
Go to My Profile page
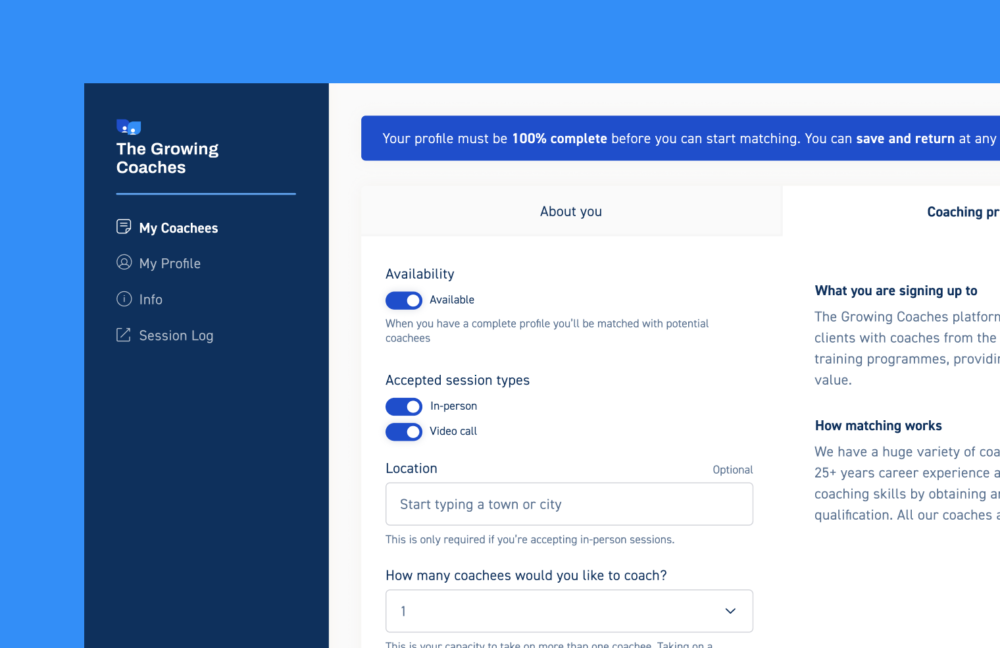point(158,263)
